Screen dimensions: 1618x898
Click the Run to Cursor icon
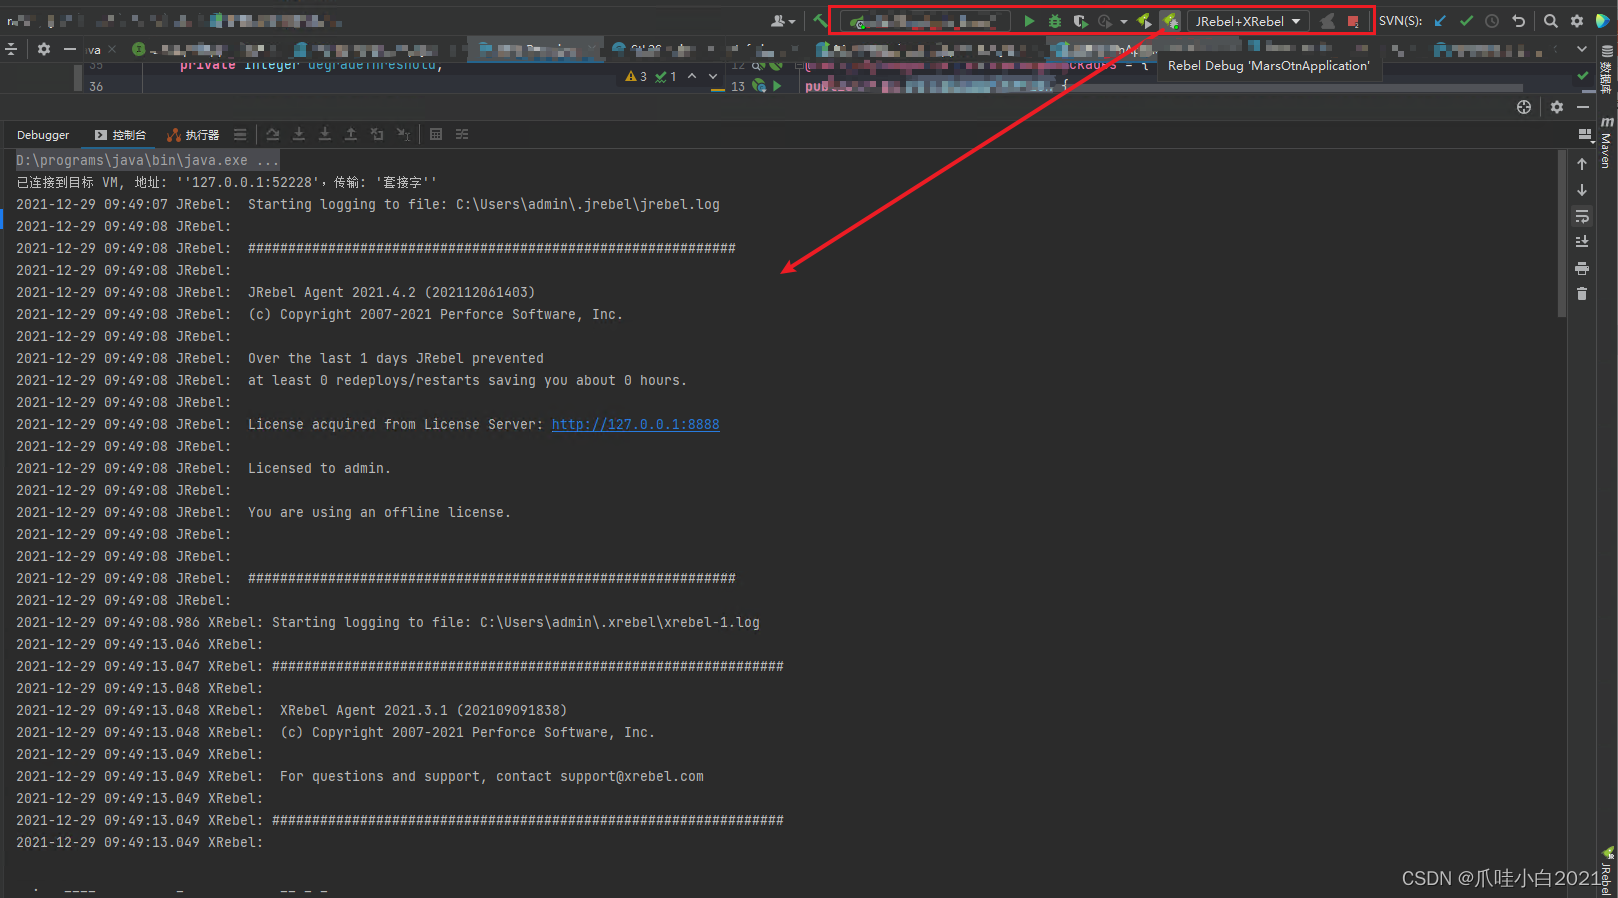click(x=403, y=134)
